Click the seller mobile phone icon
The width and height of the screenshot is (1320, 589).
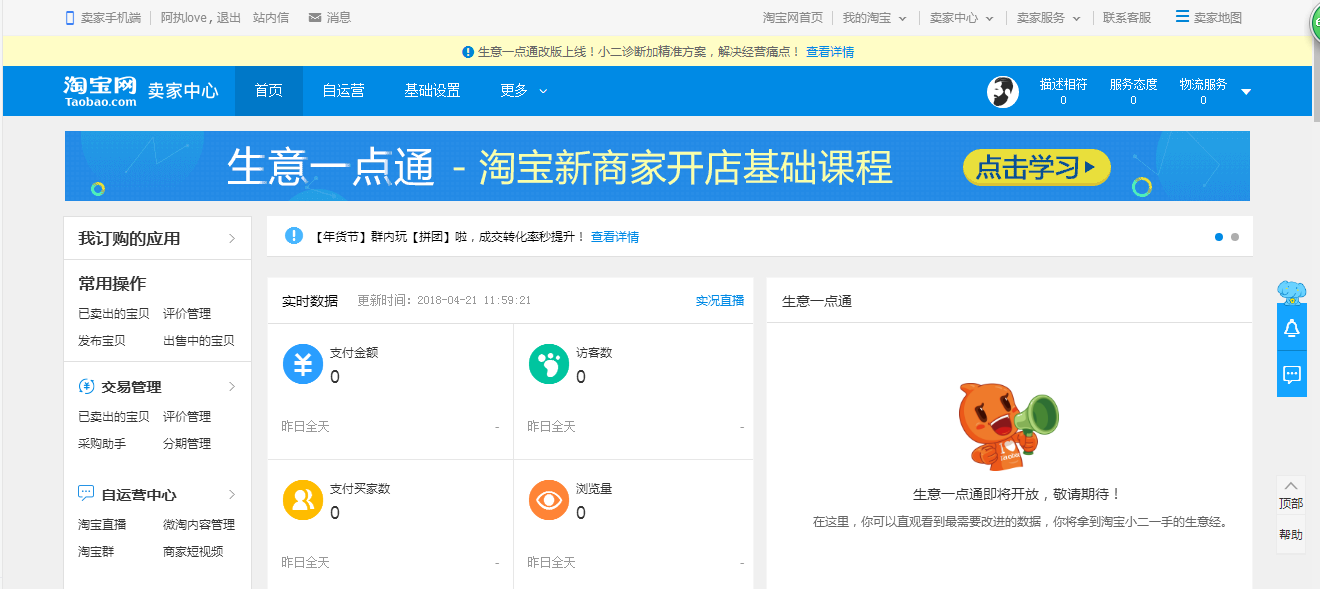70,18
